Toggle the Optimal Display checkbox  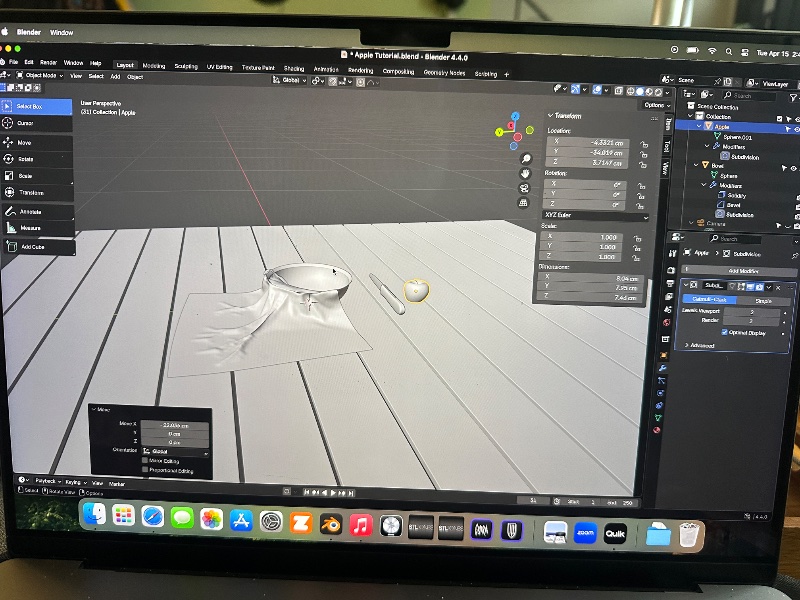(x=724, y=332)
